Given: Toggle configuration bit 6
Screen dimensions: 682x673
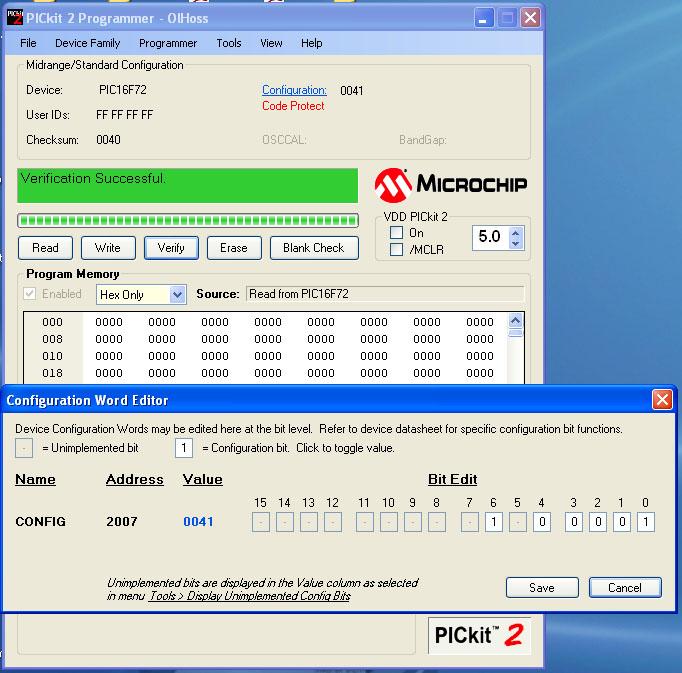Looking at the screenshot, I should click(x=494, y=522).
